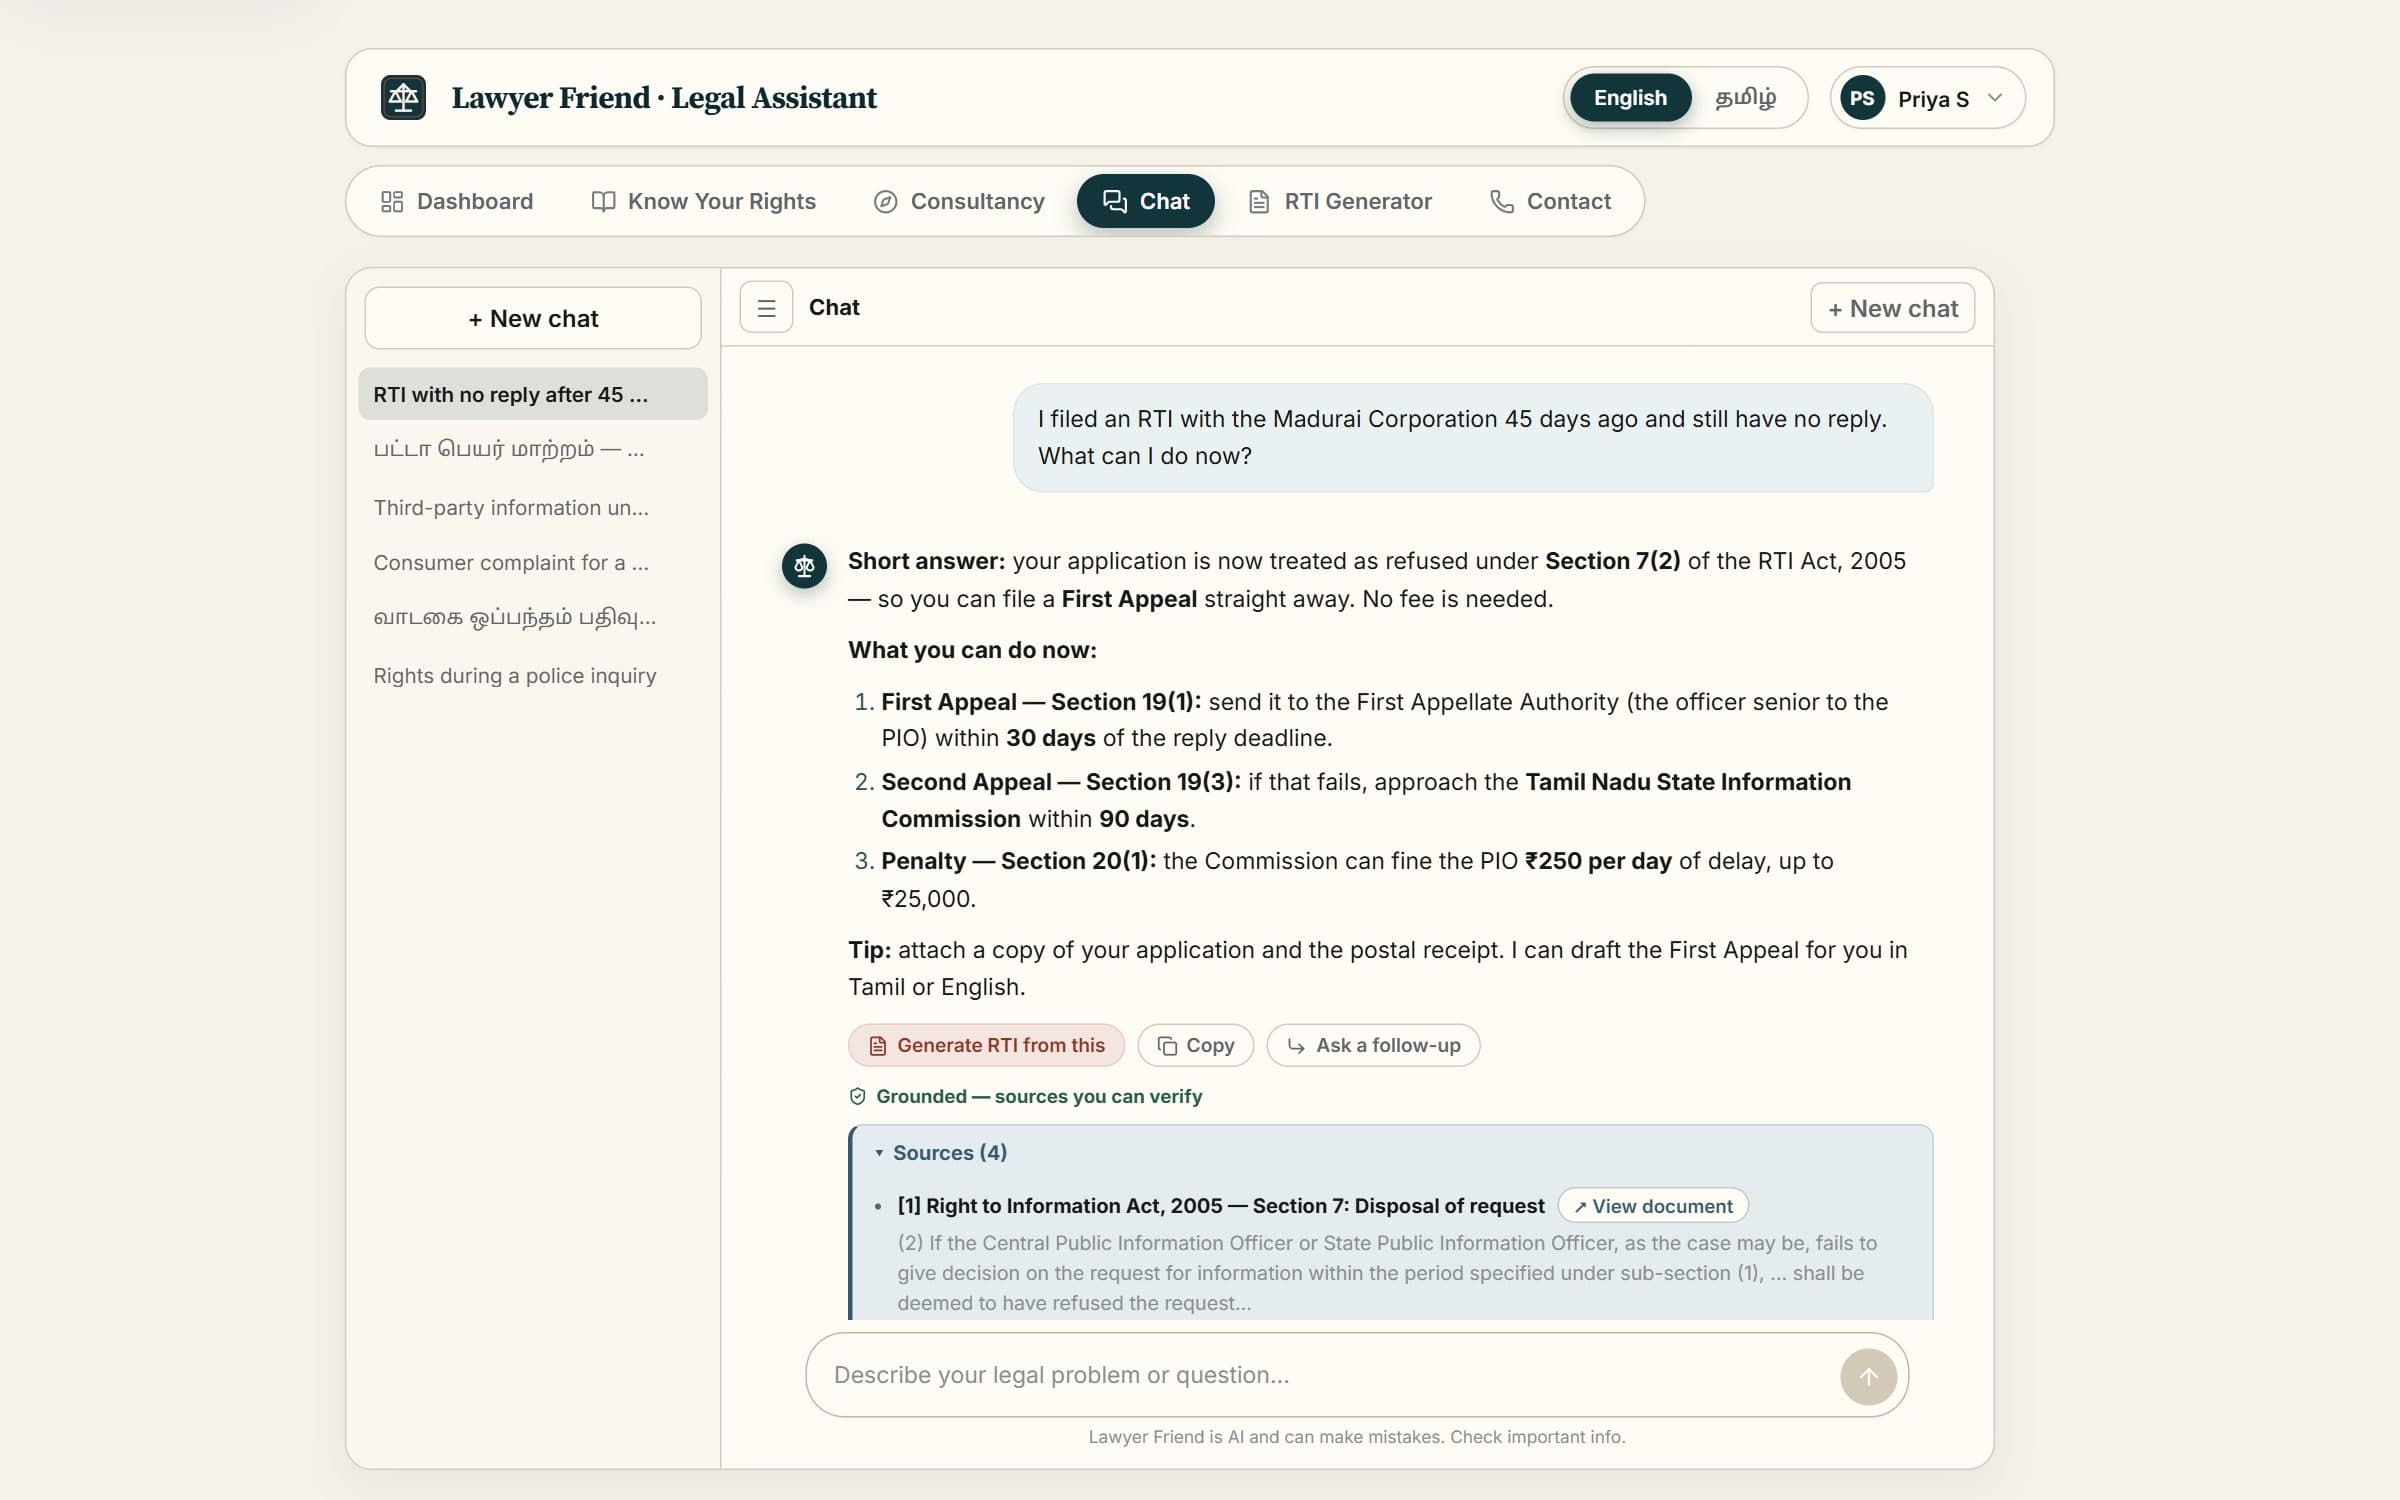The image size is (2400, 1500).
Task: Click the Lawyer Friend scales logo icon
Action: (403, 97)
